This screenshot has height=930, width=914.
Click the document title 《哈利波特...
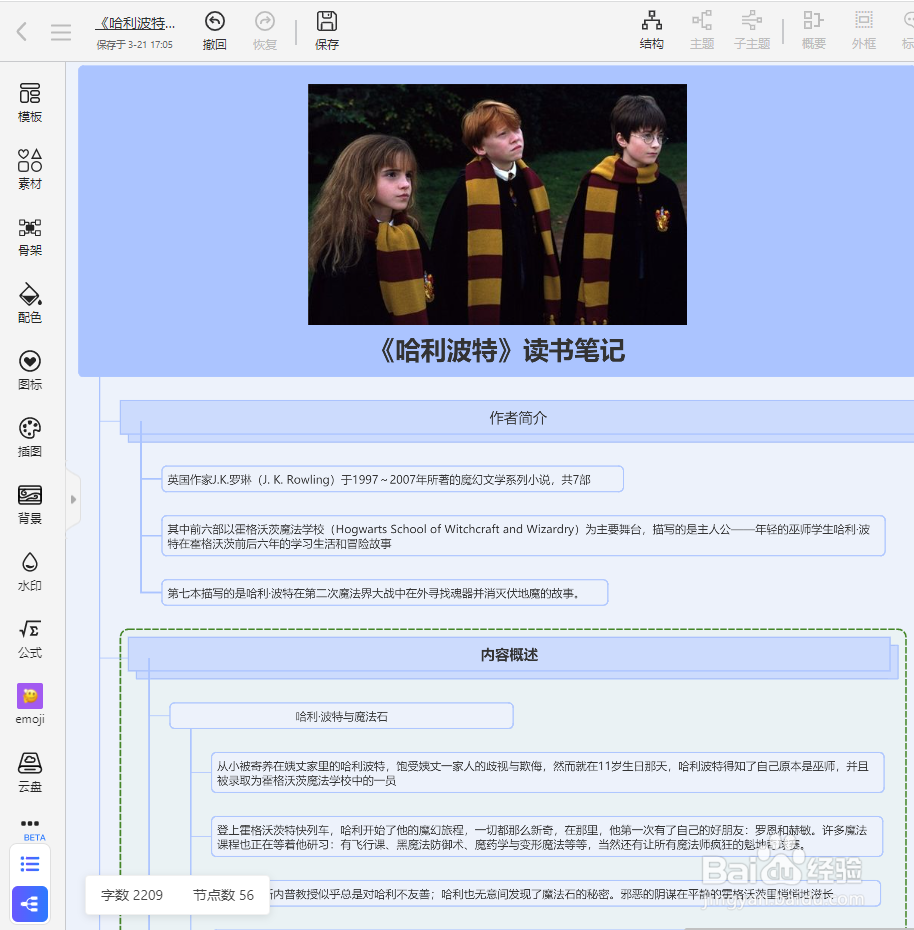(x=136, y=23)
